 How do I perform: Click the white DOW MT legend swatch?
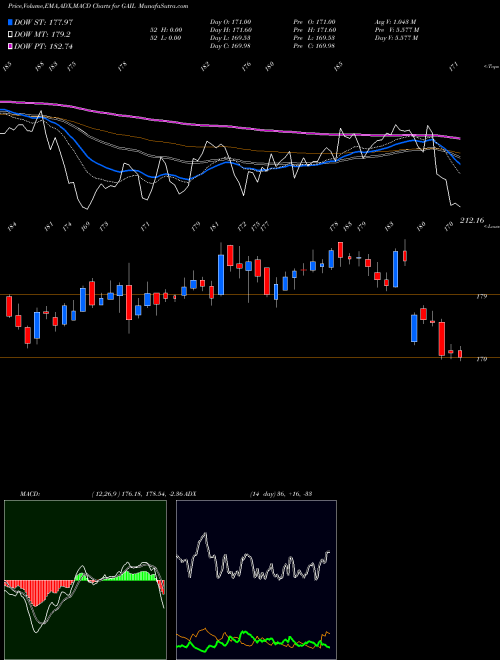point(11,34)
